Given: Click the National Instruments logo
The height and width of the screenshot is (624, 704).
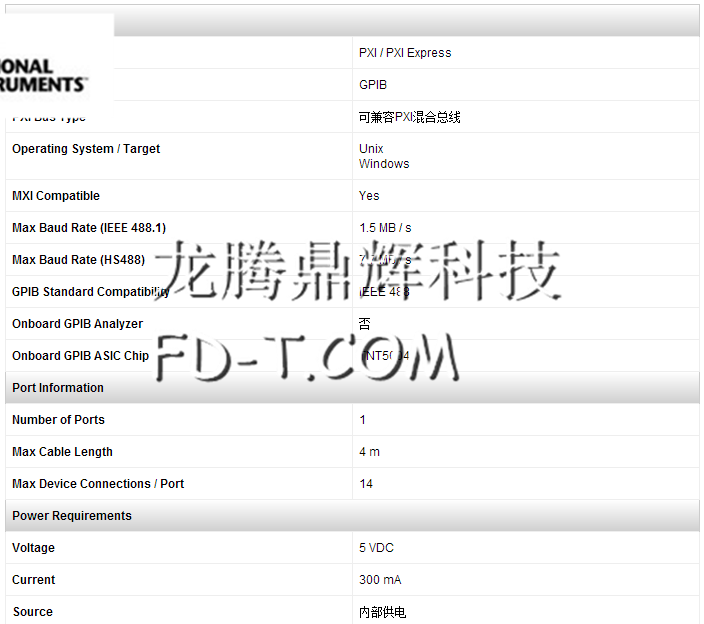Looking at the screenshot, I should point(45,75).
